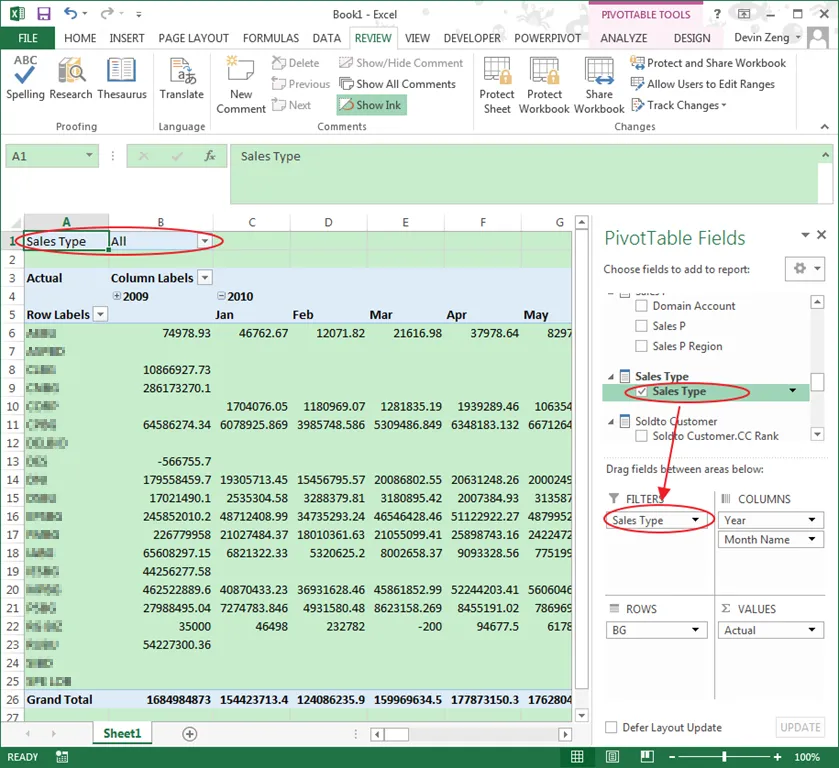
Task: Click the Save icon in the quick access toolbar
Action: coord(43,13)
